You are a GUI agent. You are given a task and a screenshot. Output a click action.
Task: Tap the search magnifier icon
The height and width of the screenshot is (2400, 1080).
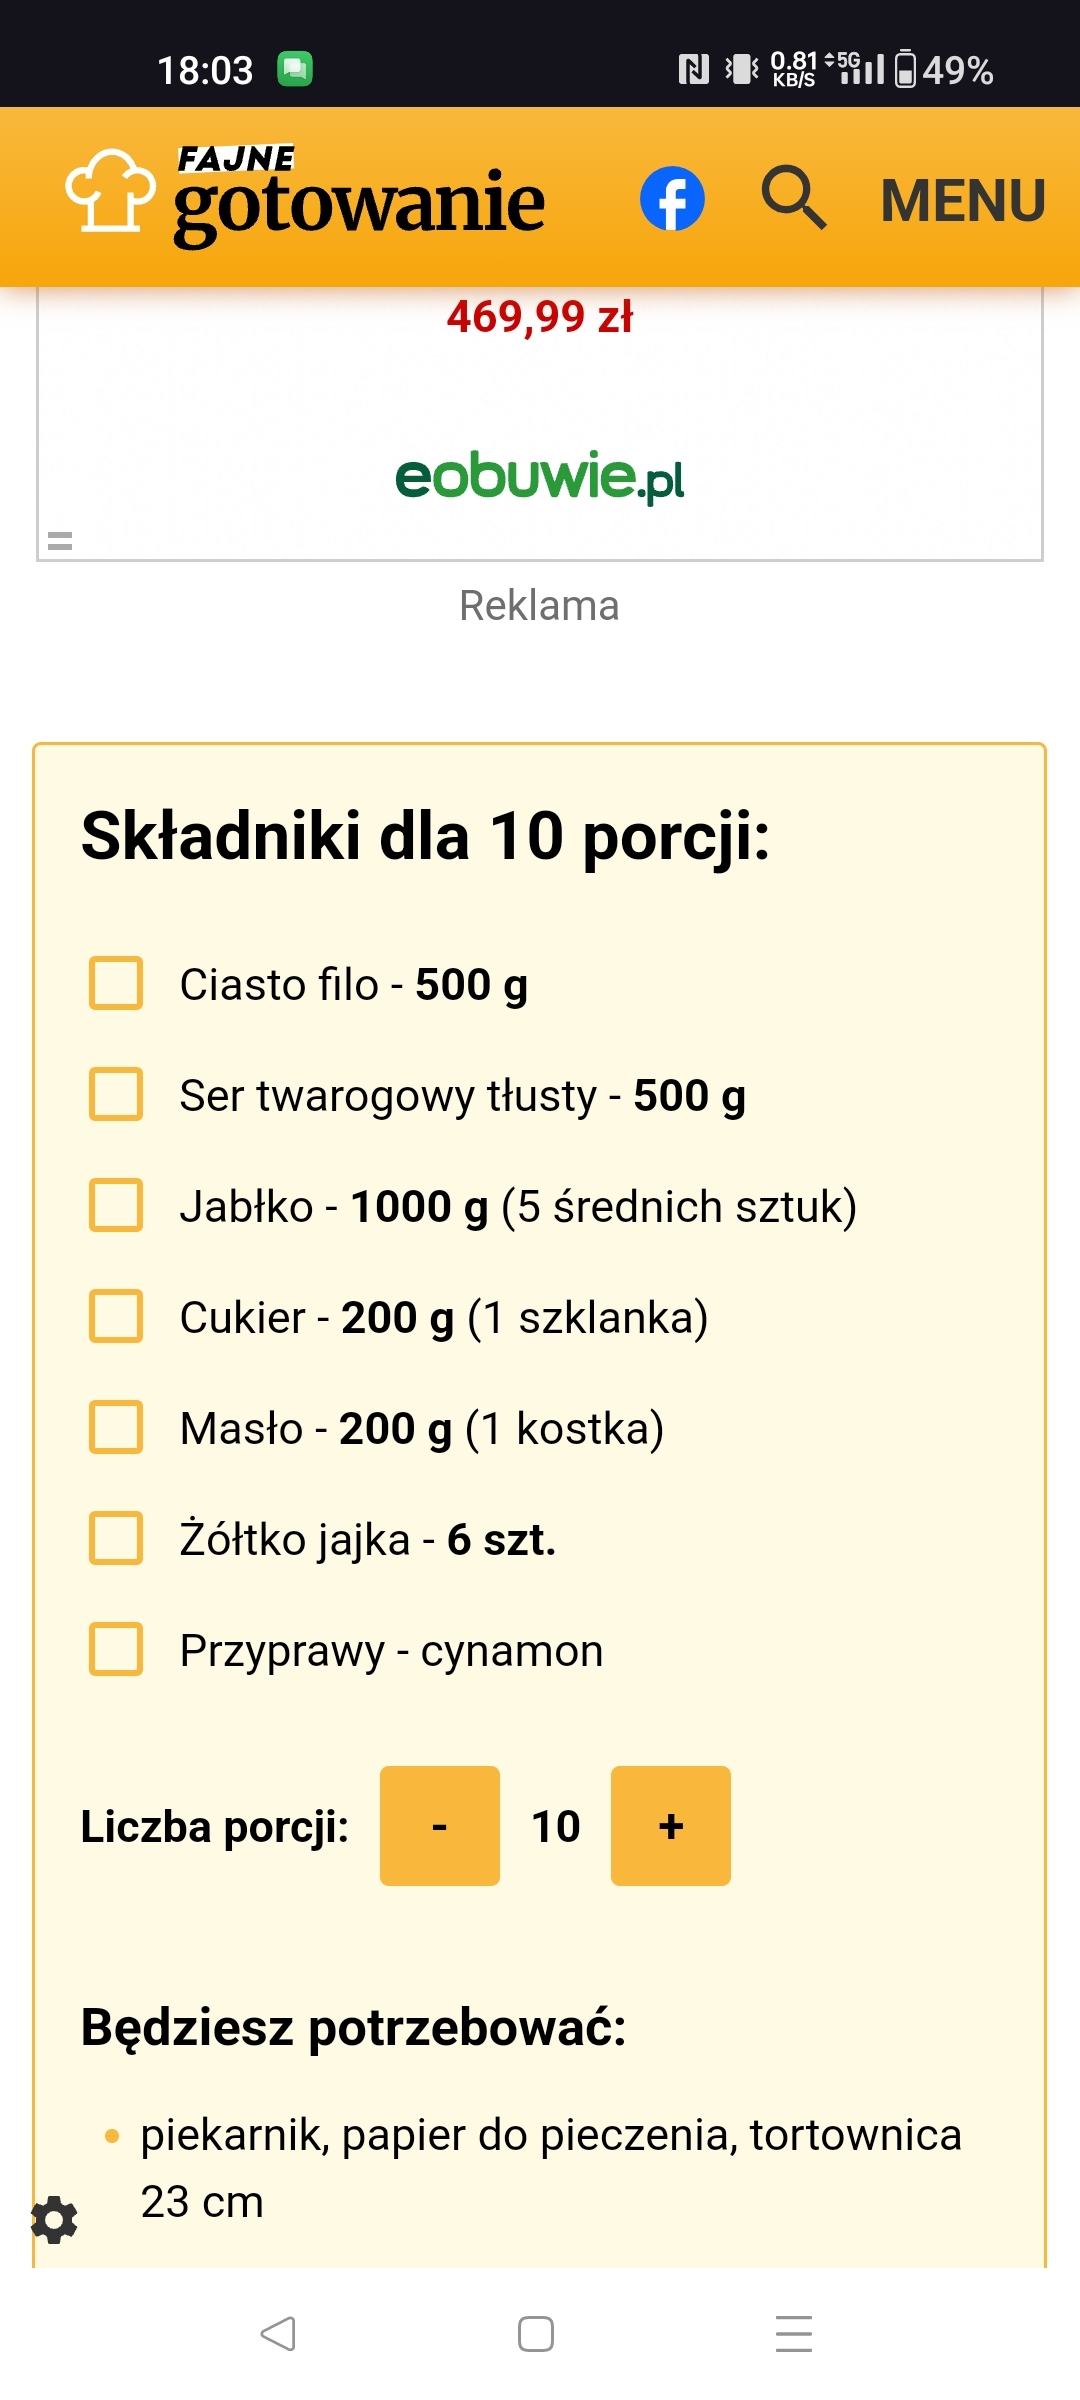(794, 198)
